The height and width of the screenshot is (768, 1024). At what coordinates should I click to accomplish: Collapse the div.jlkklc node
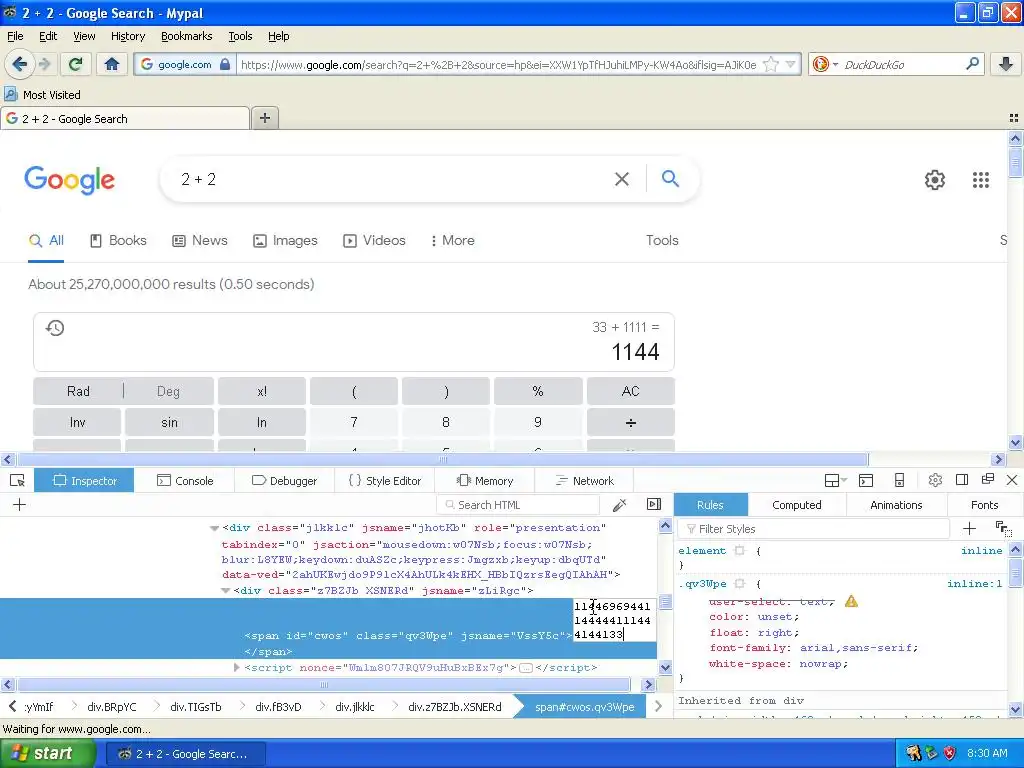pyautogui.click(x=214, y=528)
